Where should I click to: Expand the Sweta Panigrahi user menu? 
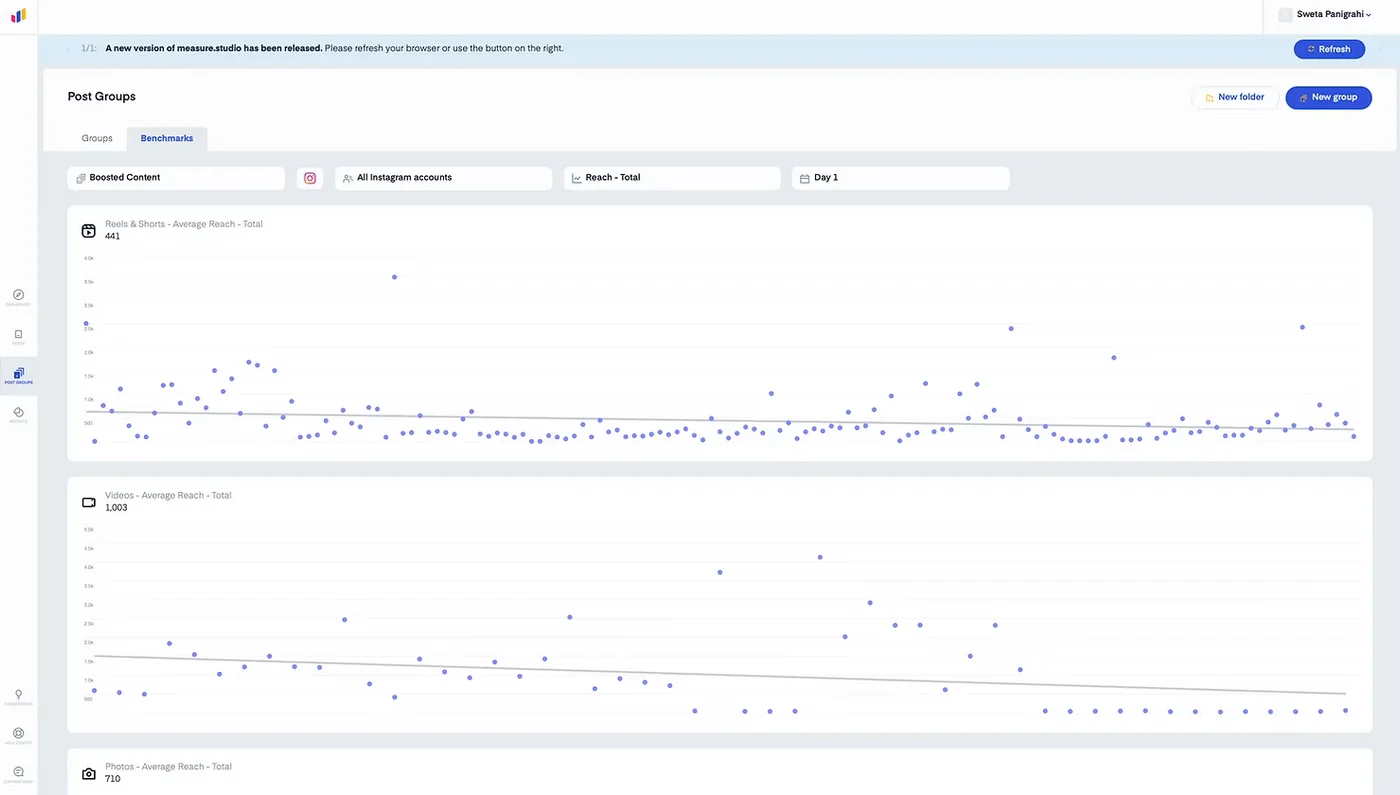click(x=1325, y=14)
